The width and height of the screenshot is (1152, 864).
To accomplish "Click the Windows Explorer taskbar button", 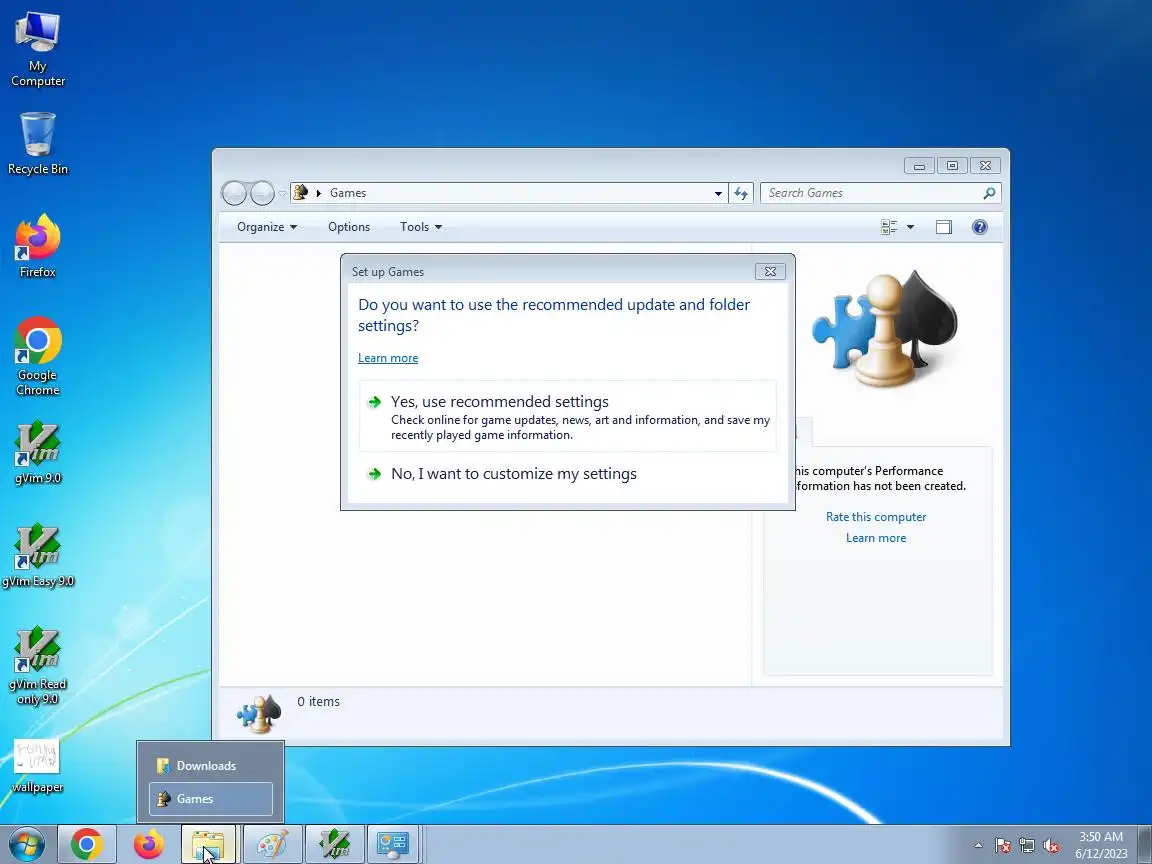I will (x=209, y=845).
